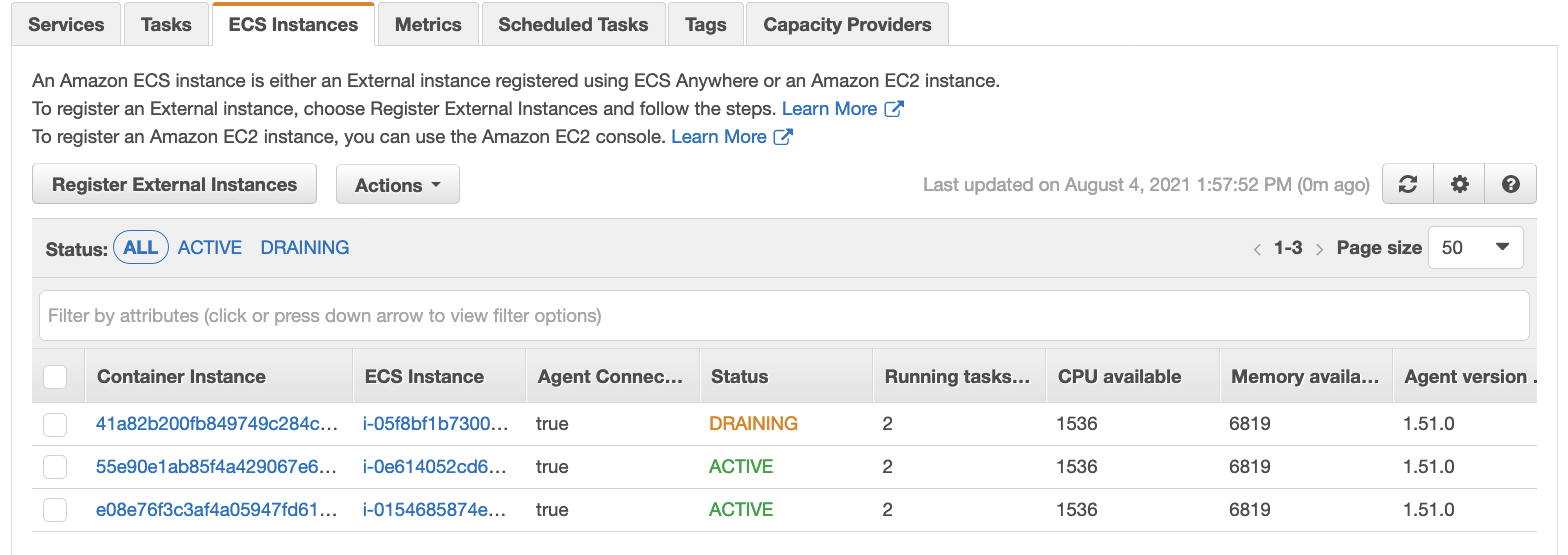Click external link icon after first Learn More
This screenshot has height=555, width=1568.
894,109
